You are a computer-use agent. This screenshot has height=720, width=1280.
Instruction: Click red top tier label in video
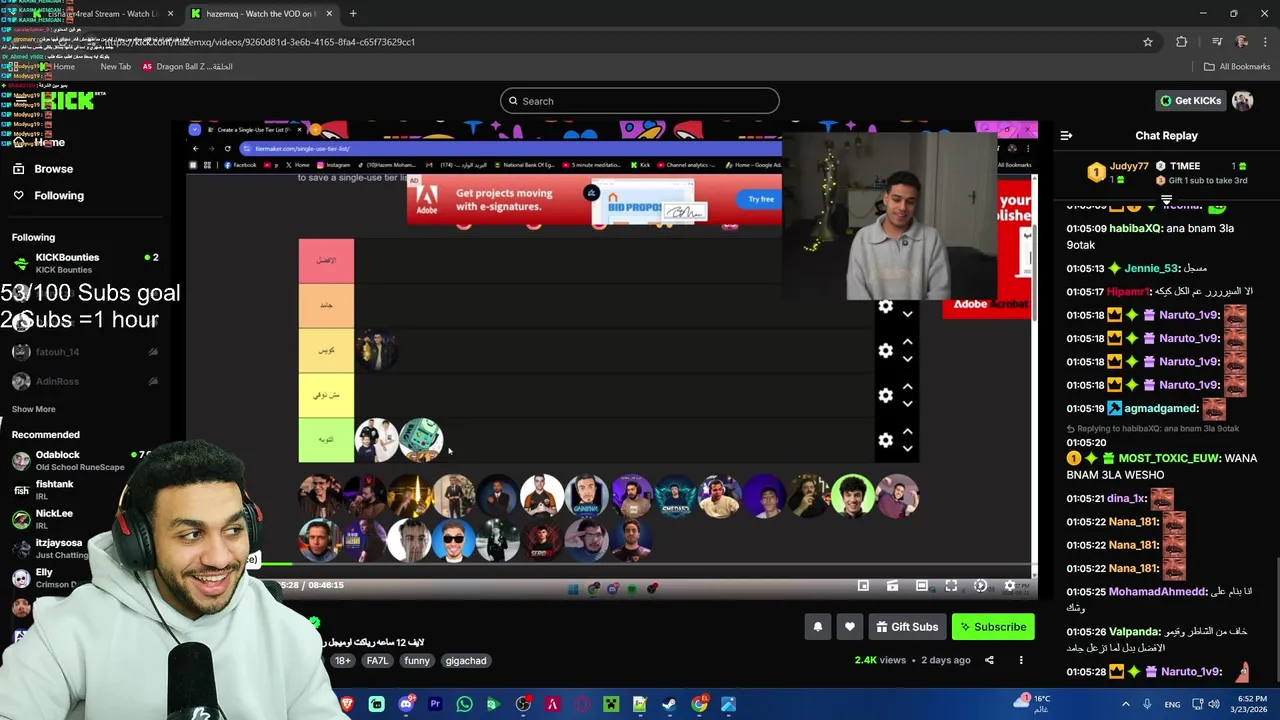pos(326,261)
